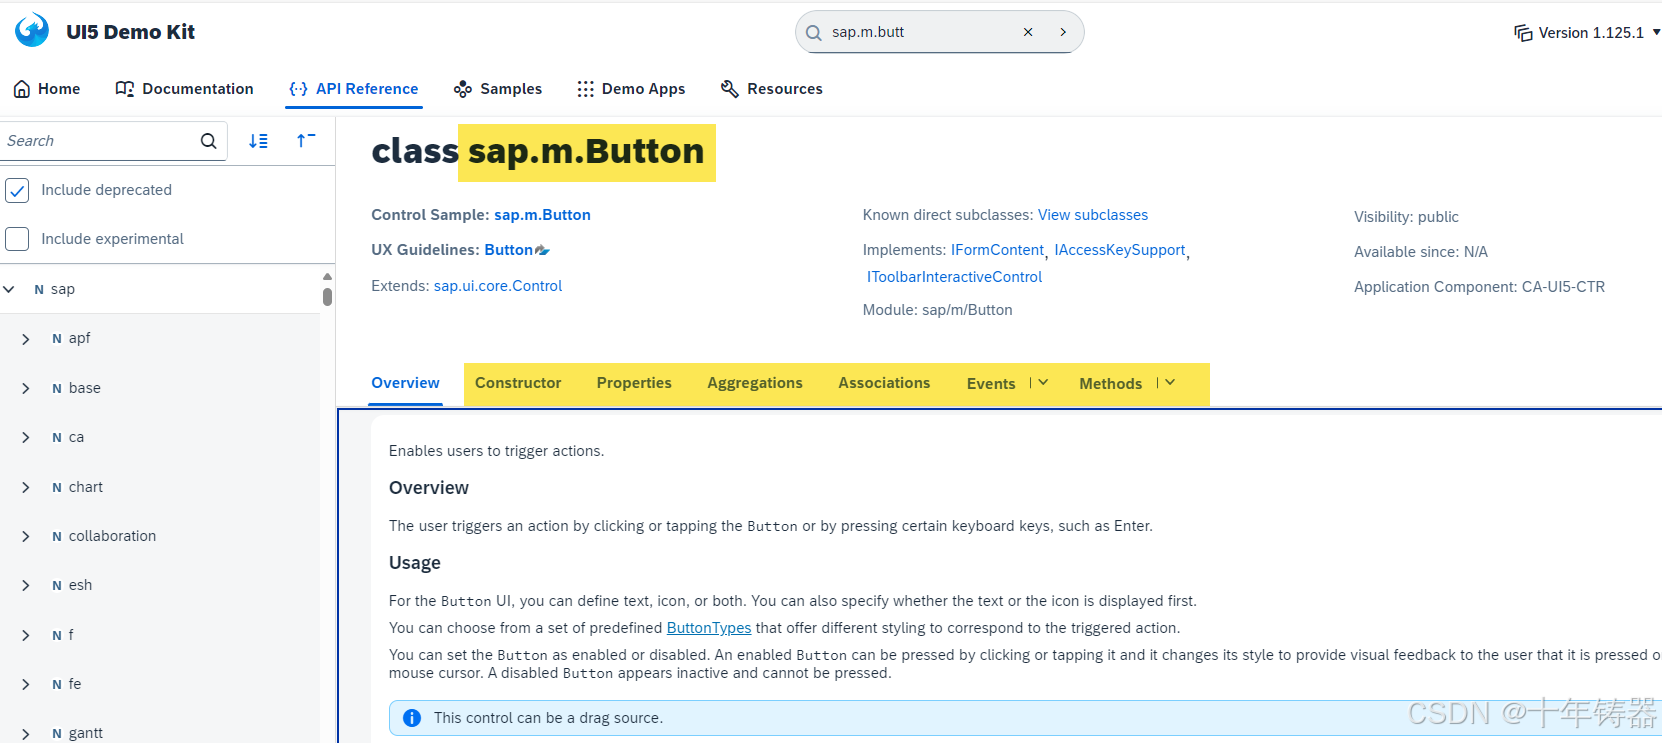This screenshot has height=743, width=1662.
Task: Click the API tree vertical scrollbar thumb
Action: point(327,296)
